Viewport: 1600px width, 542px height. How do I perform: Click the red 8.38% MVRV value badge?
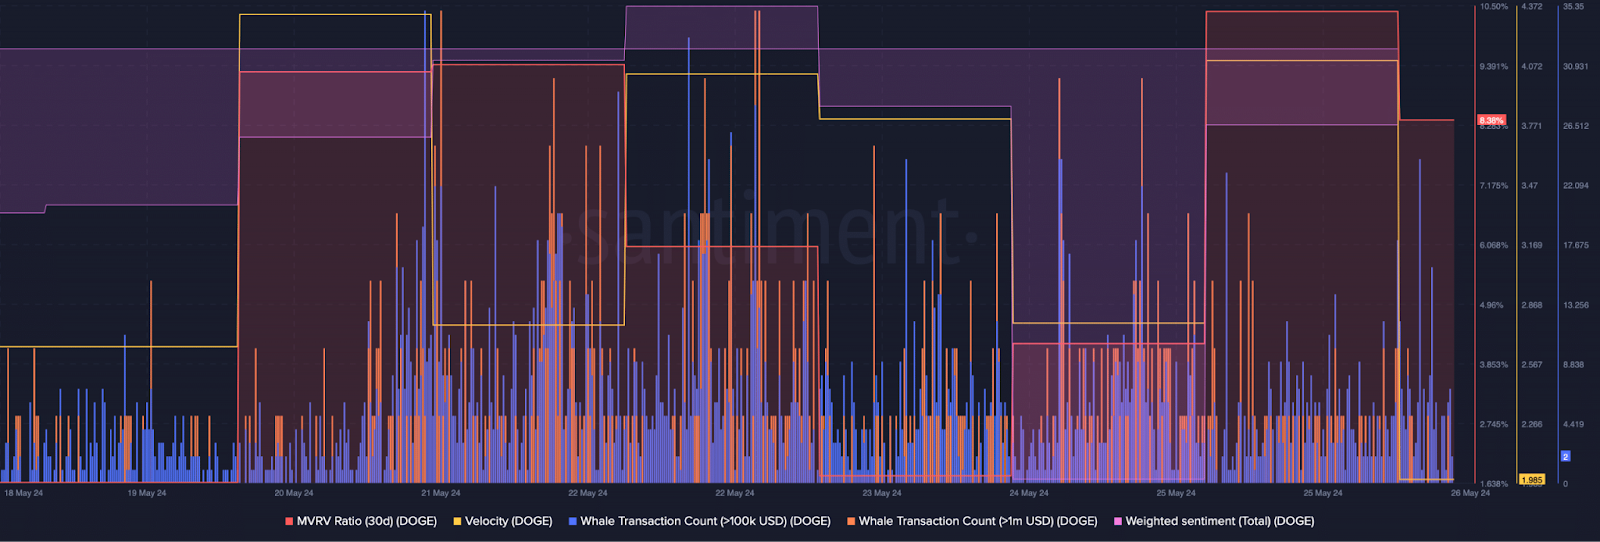[1492, 120]
